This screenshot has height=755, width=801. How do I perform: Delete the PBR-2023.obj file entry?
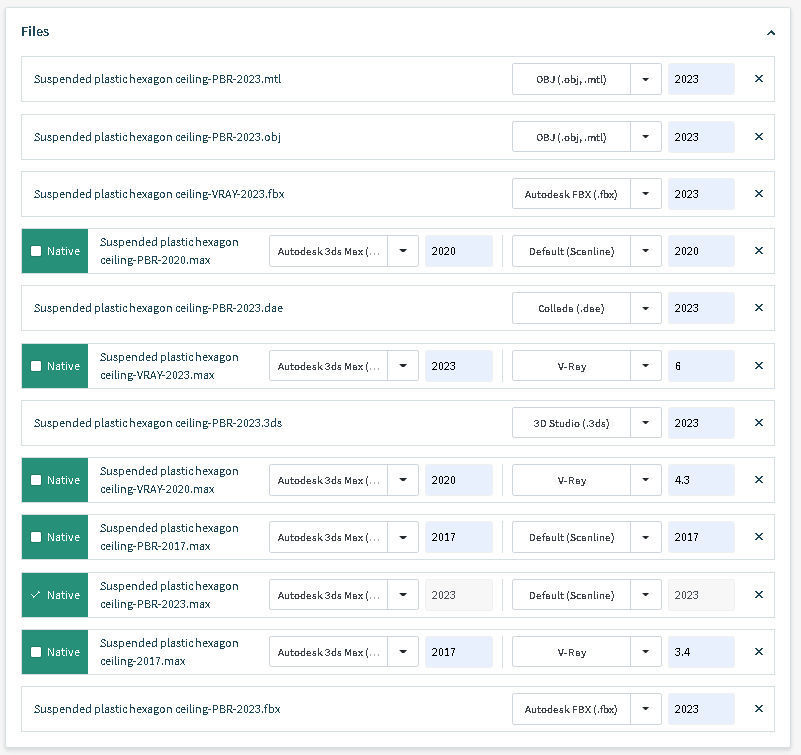pyautogui.click(x=758, y=137)
